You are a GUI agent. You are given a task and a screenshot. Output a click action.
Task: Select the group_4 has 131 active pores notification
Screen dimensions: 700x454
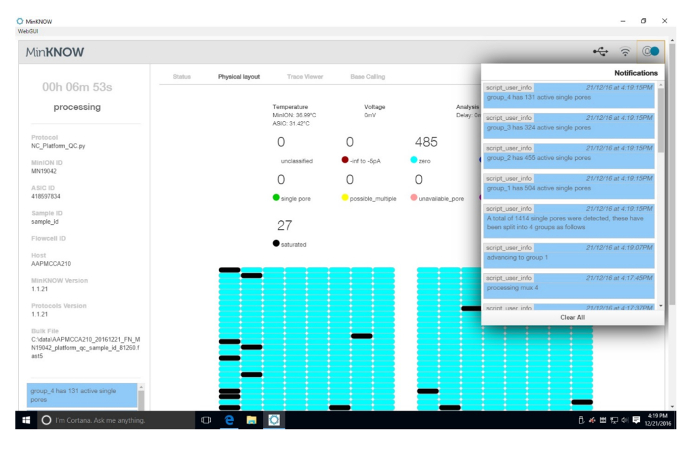pos(569,95)
